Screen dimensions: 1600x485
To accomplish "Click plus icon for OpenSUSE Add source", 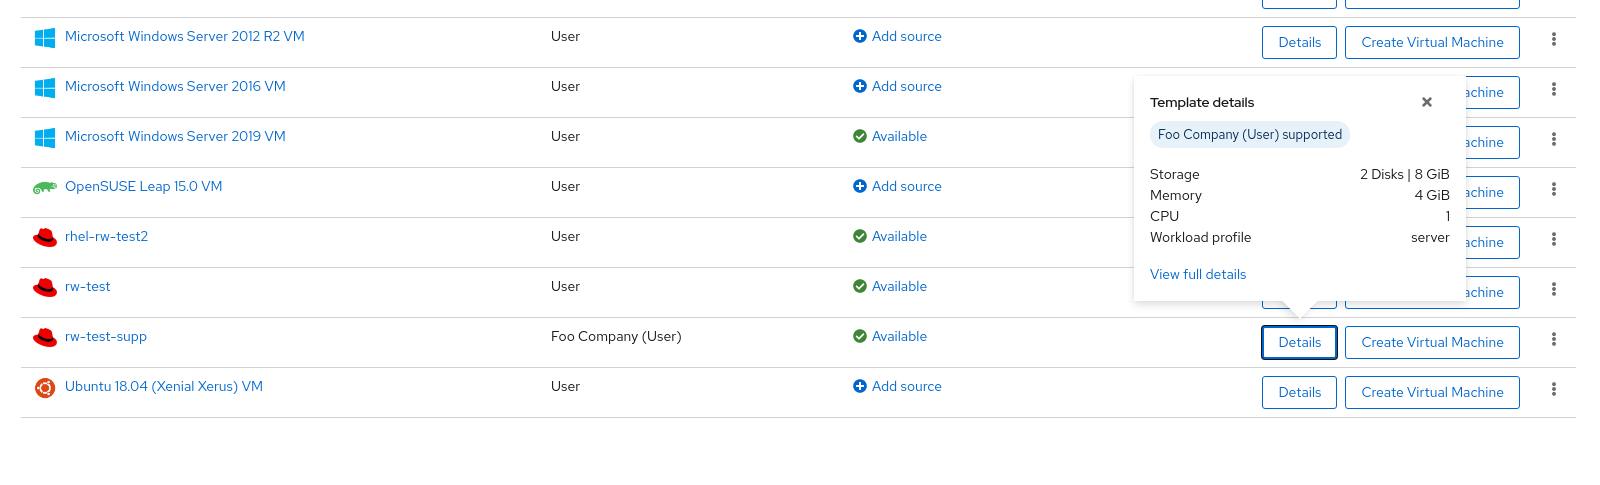I will [860, 186].
